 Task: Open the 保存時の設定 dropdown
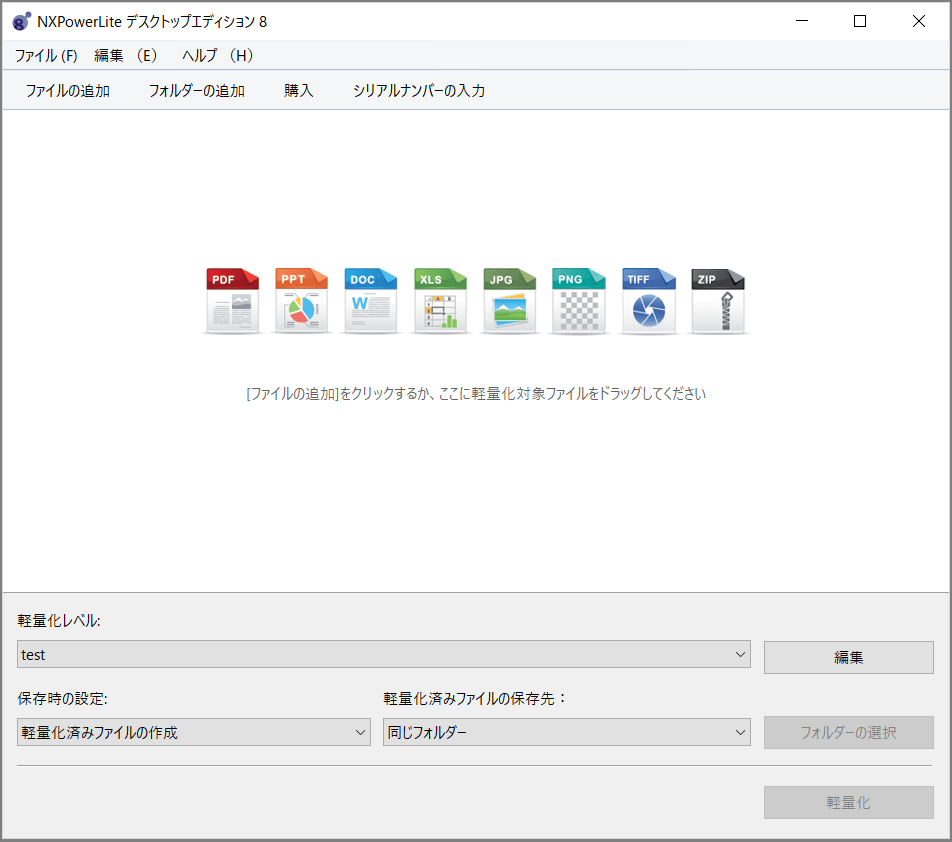[x=194, y=732]
